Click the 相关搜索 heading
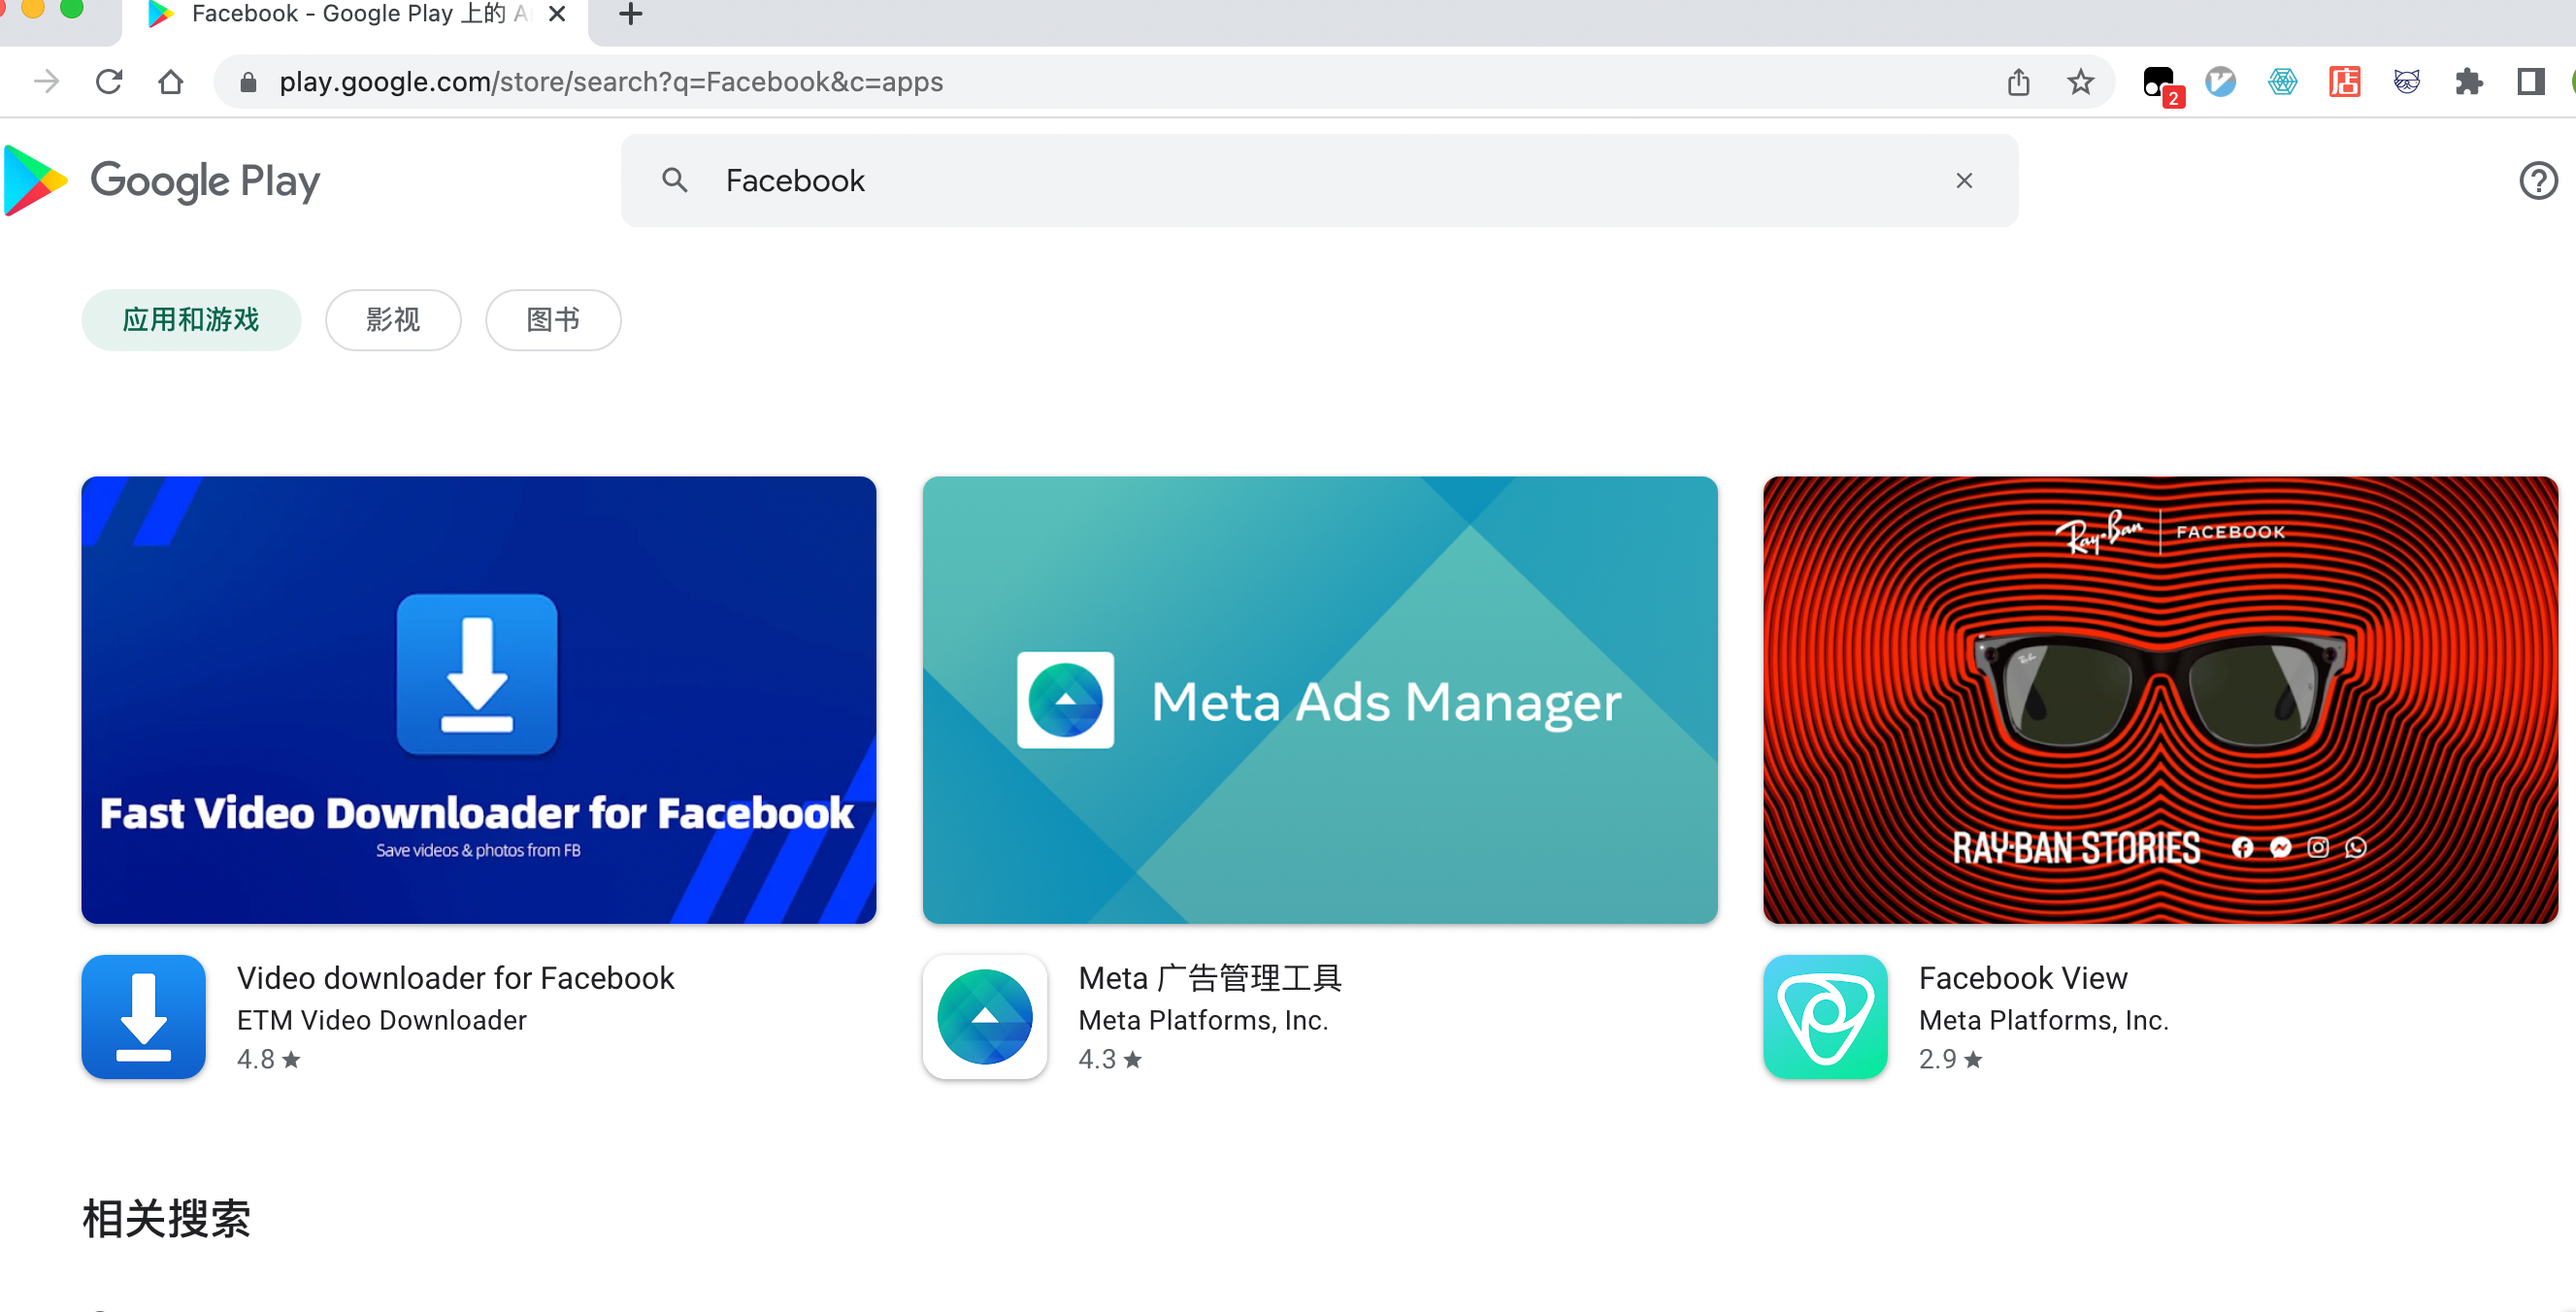2576x1312 pixels. coord(166,1219)
